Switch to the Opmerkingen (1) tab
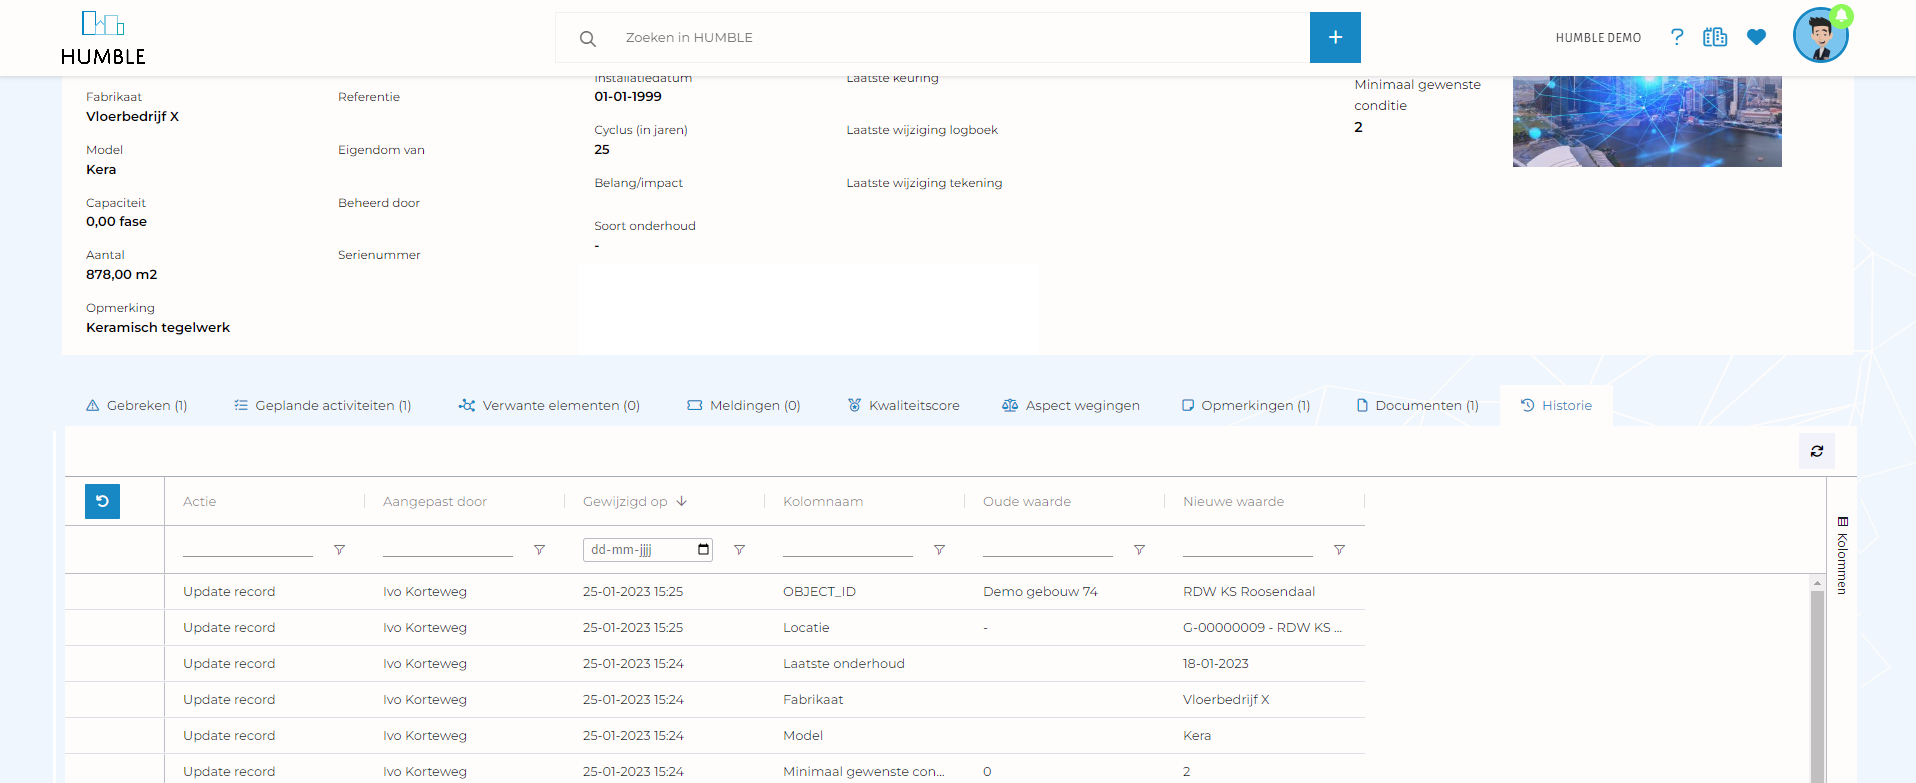 coord(1246,405)
